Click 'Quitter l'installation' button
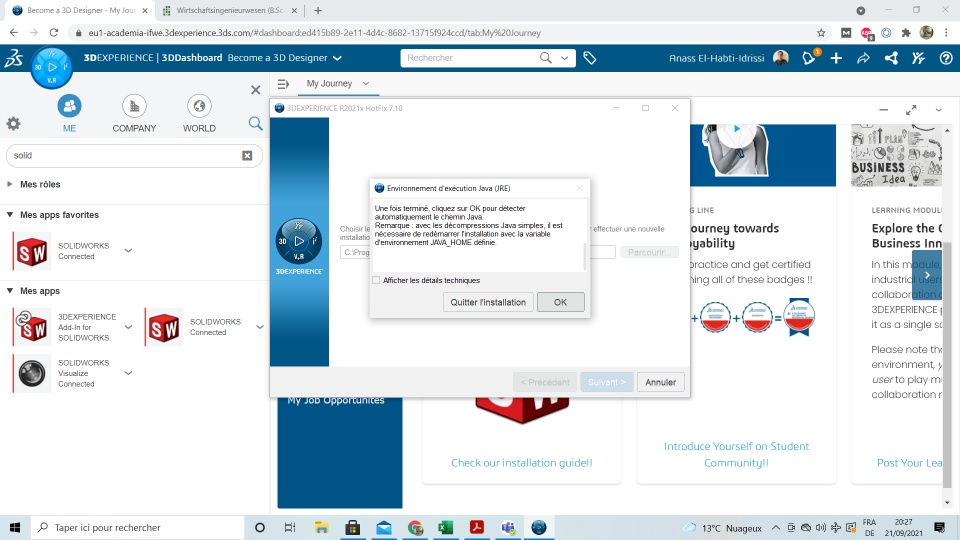960x540 pixels. click(x=488, y=302)
